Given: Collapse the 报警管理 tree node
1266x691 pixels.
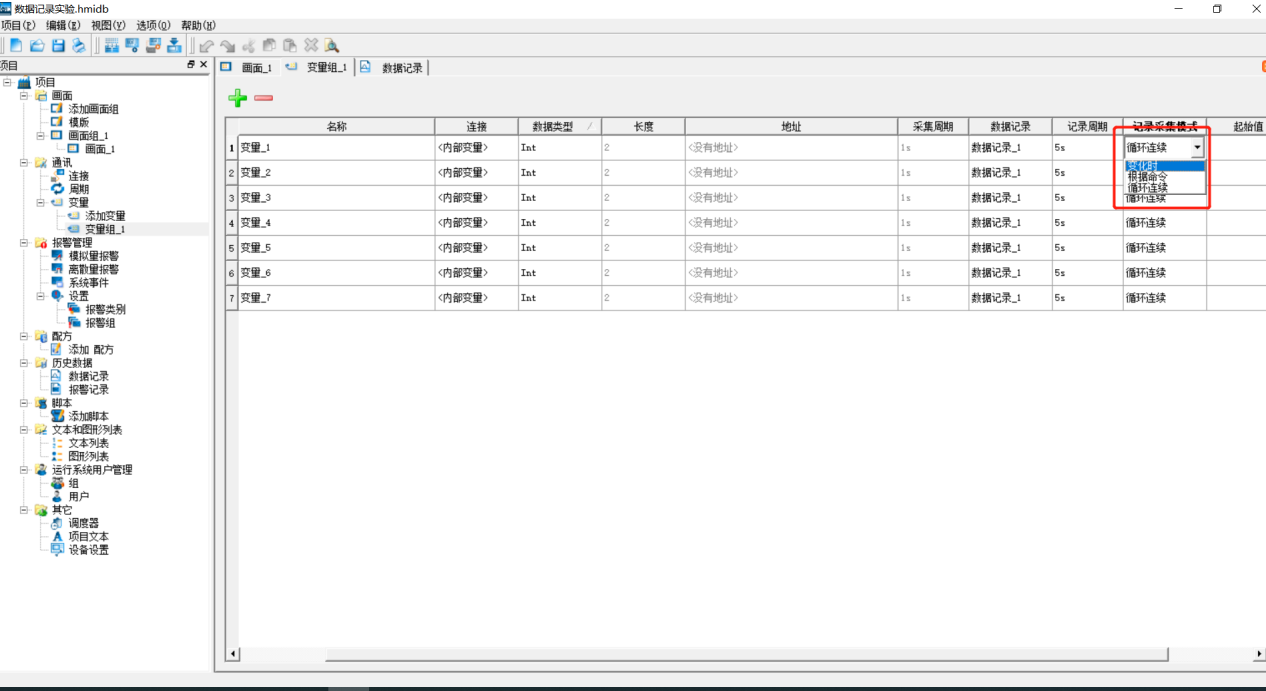Looking at the screenshot, I should coord(24,242).
